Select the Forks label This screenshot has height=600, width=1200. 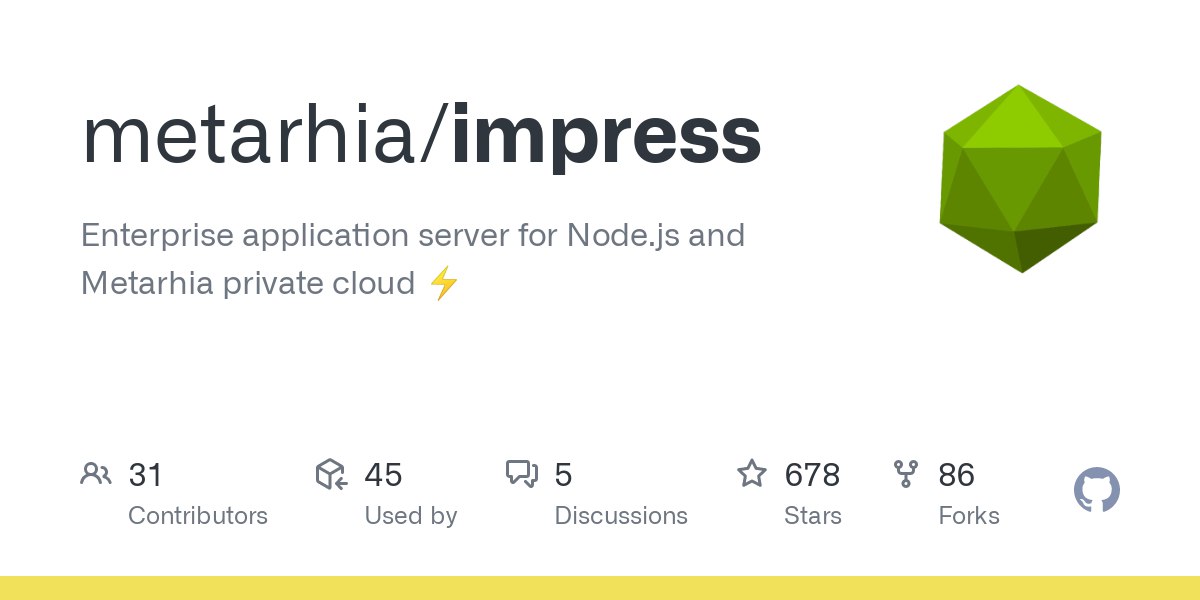coord(969,516)
